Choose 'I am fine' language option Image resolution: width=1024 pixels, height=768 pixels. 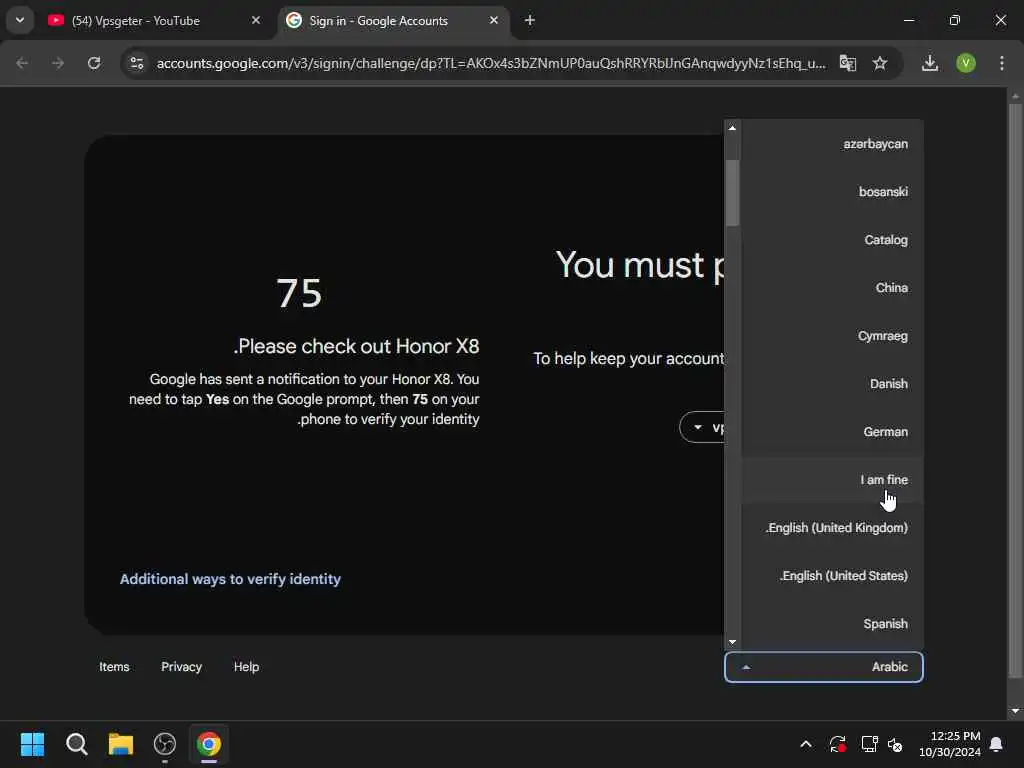833,480
